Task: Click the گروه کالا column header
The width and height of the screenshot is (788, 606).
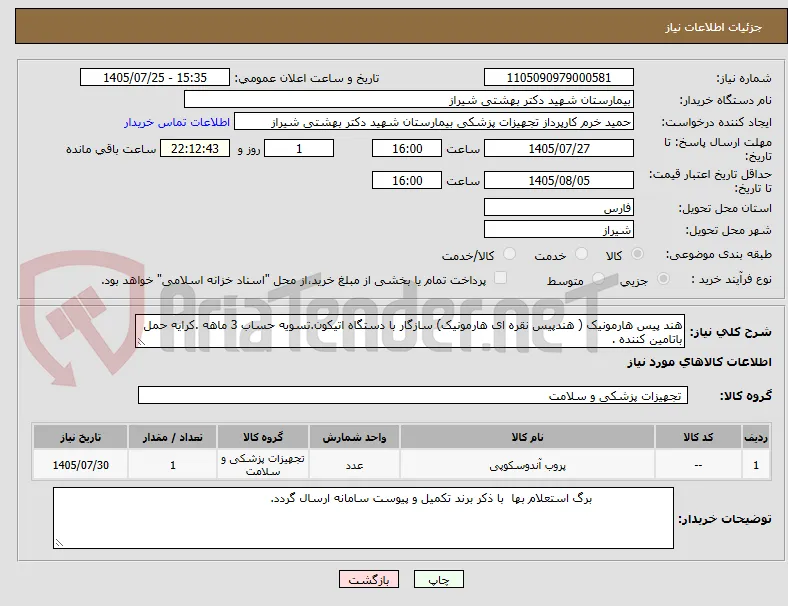Action: [263, 437]
